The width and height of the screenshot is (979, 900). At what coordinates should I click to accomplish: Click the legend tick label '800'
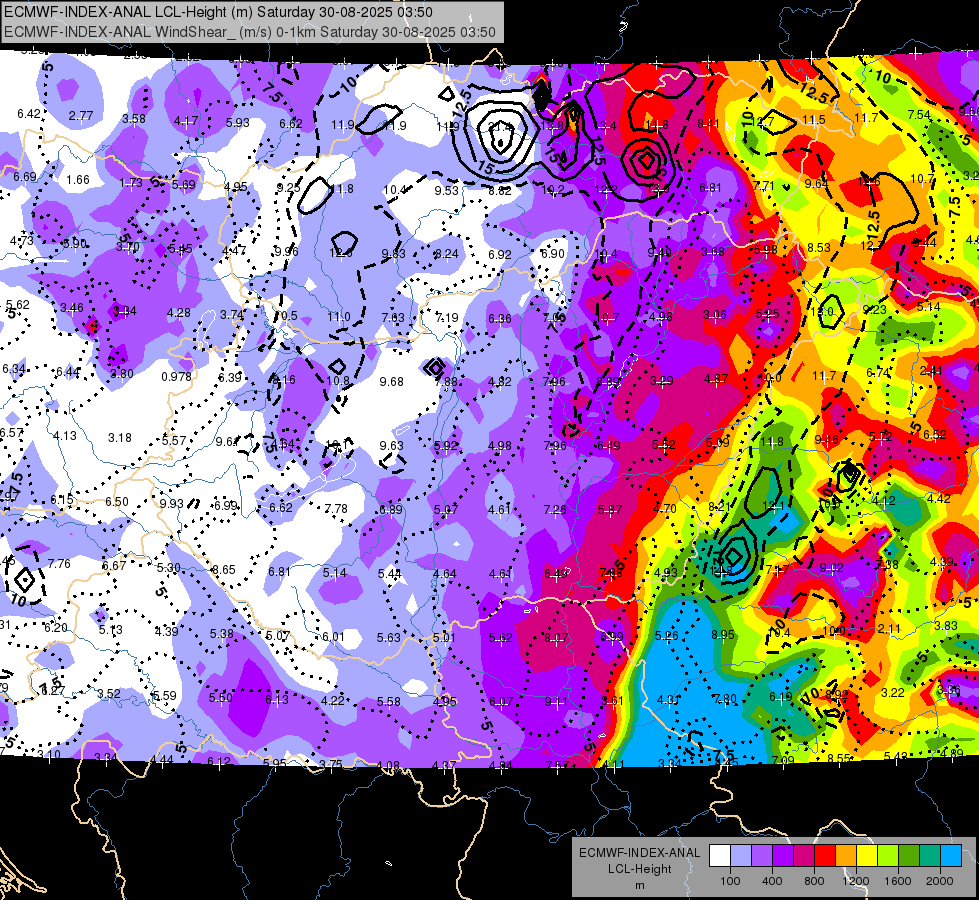[814, 881]
